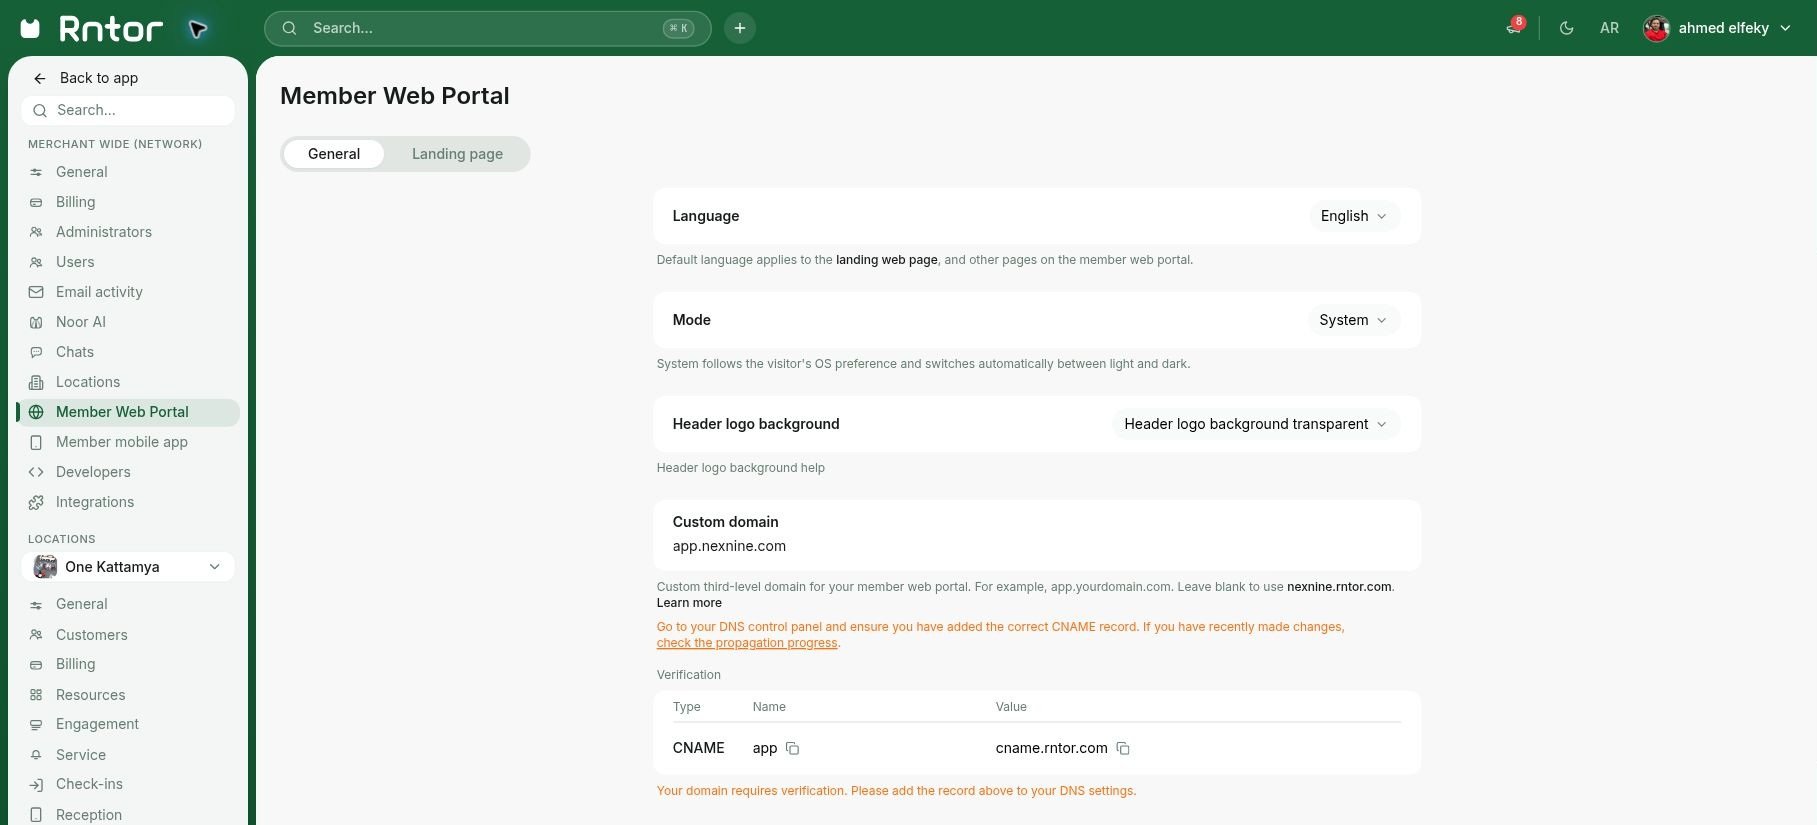1817x825 pixels.
Task: Copy the CNAME name app
Action: pyautogui.click(x=792, y=748)
